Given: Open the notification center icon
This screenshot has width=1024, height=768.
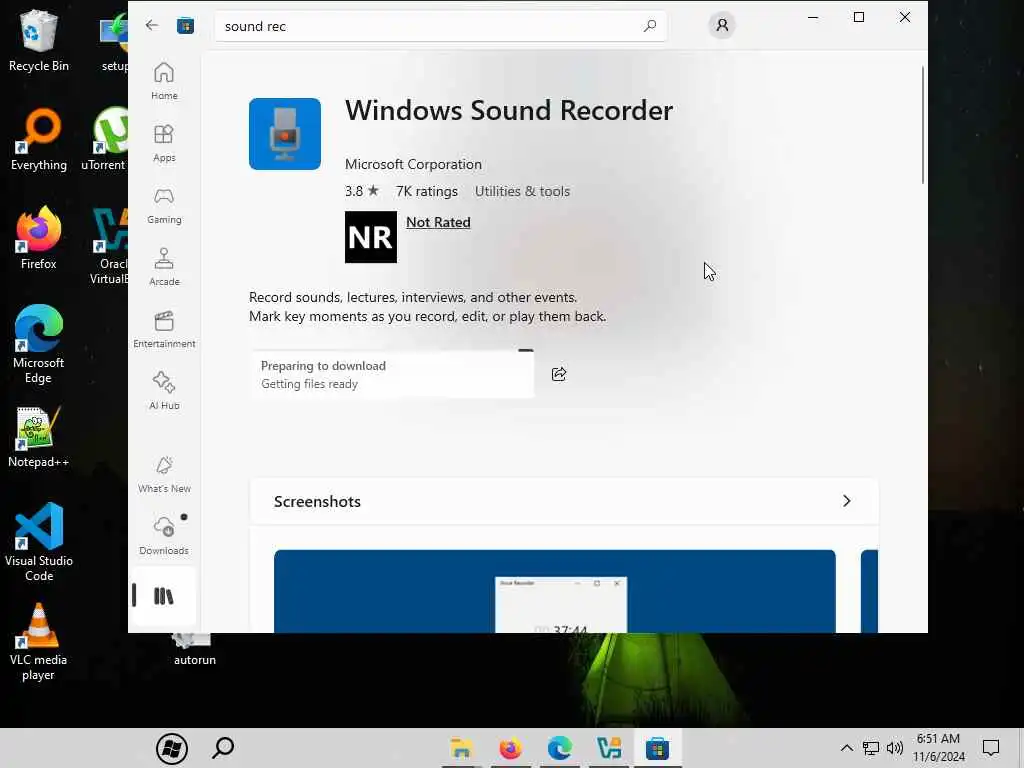Looking at the screenshot, I should [991, 748].
